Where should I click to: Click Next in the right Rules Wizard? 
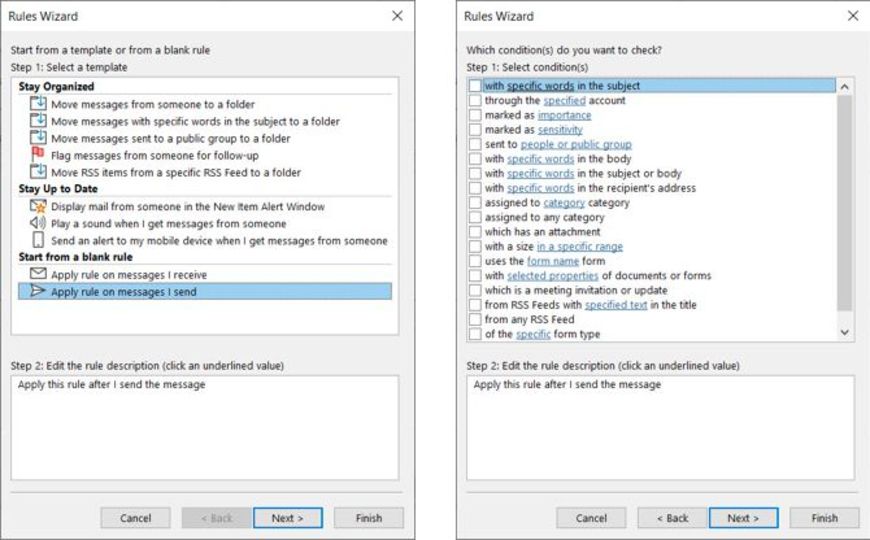(x=743, y=518)
